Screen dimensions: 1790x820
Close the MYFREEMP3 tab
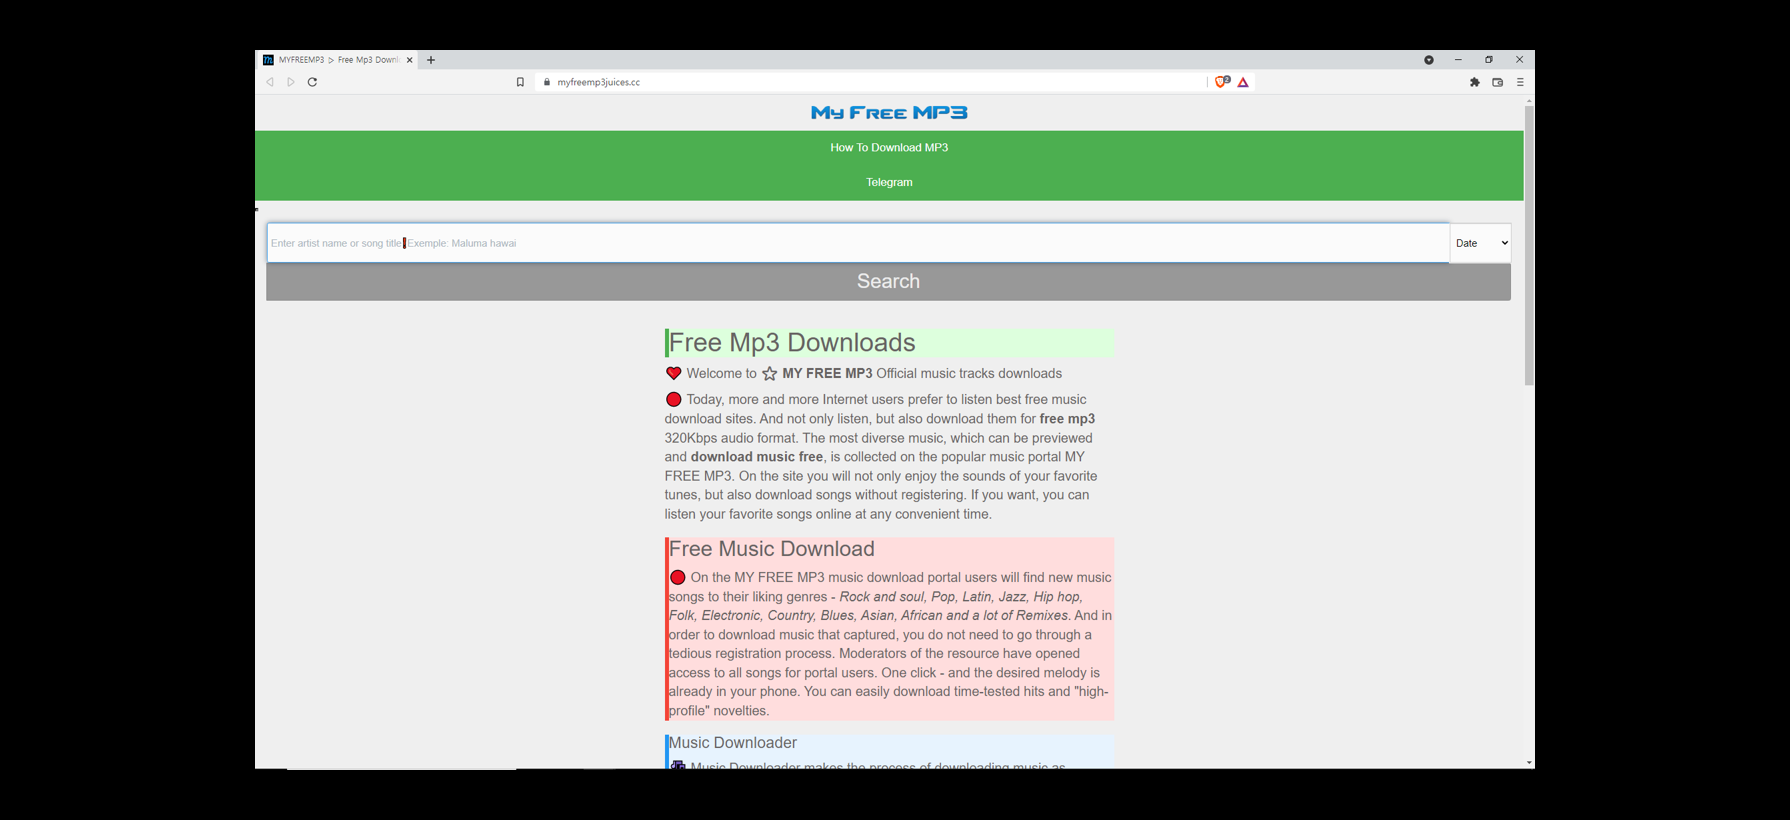tap(409, 60)
